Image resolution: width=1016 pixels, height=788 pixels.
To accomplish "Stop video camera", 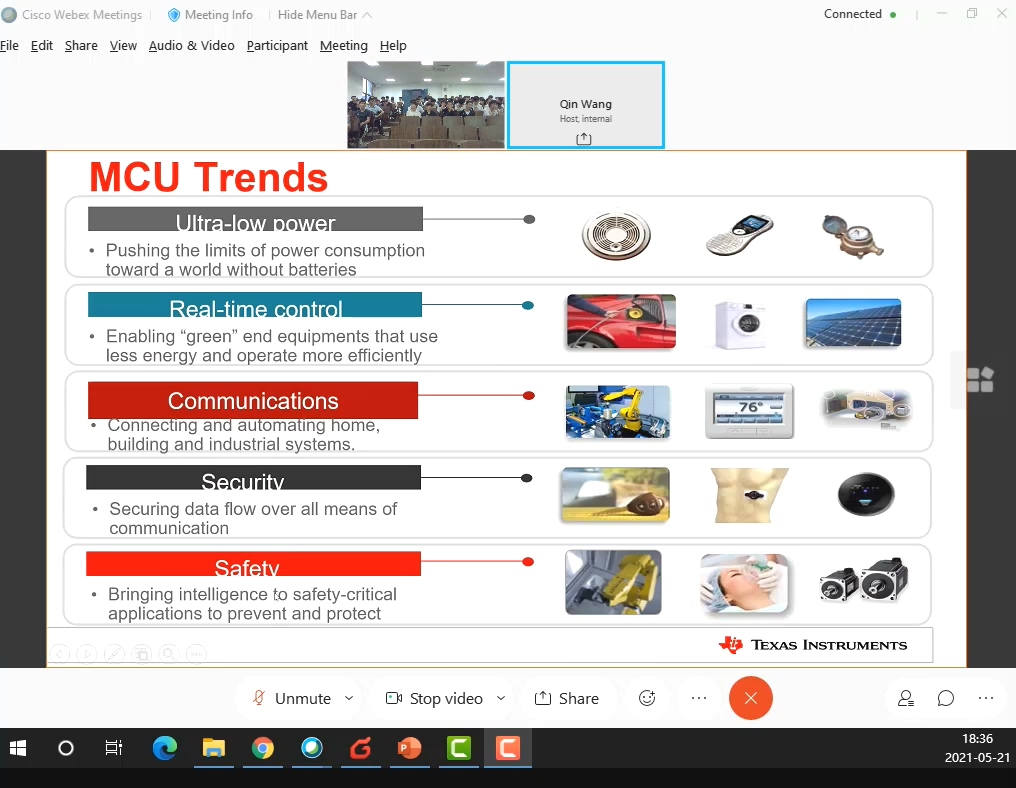I will 435,698.
